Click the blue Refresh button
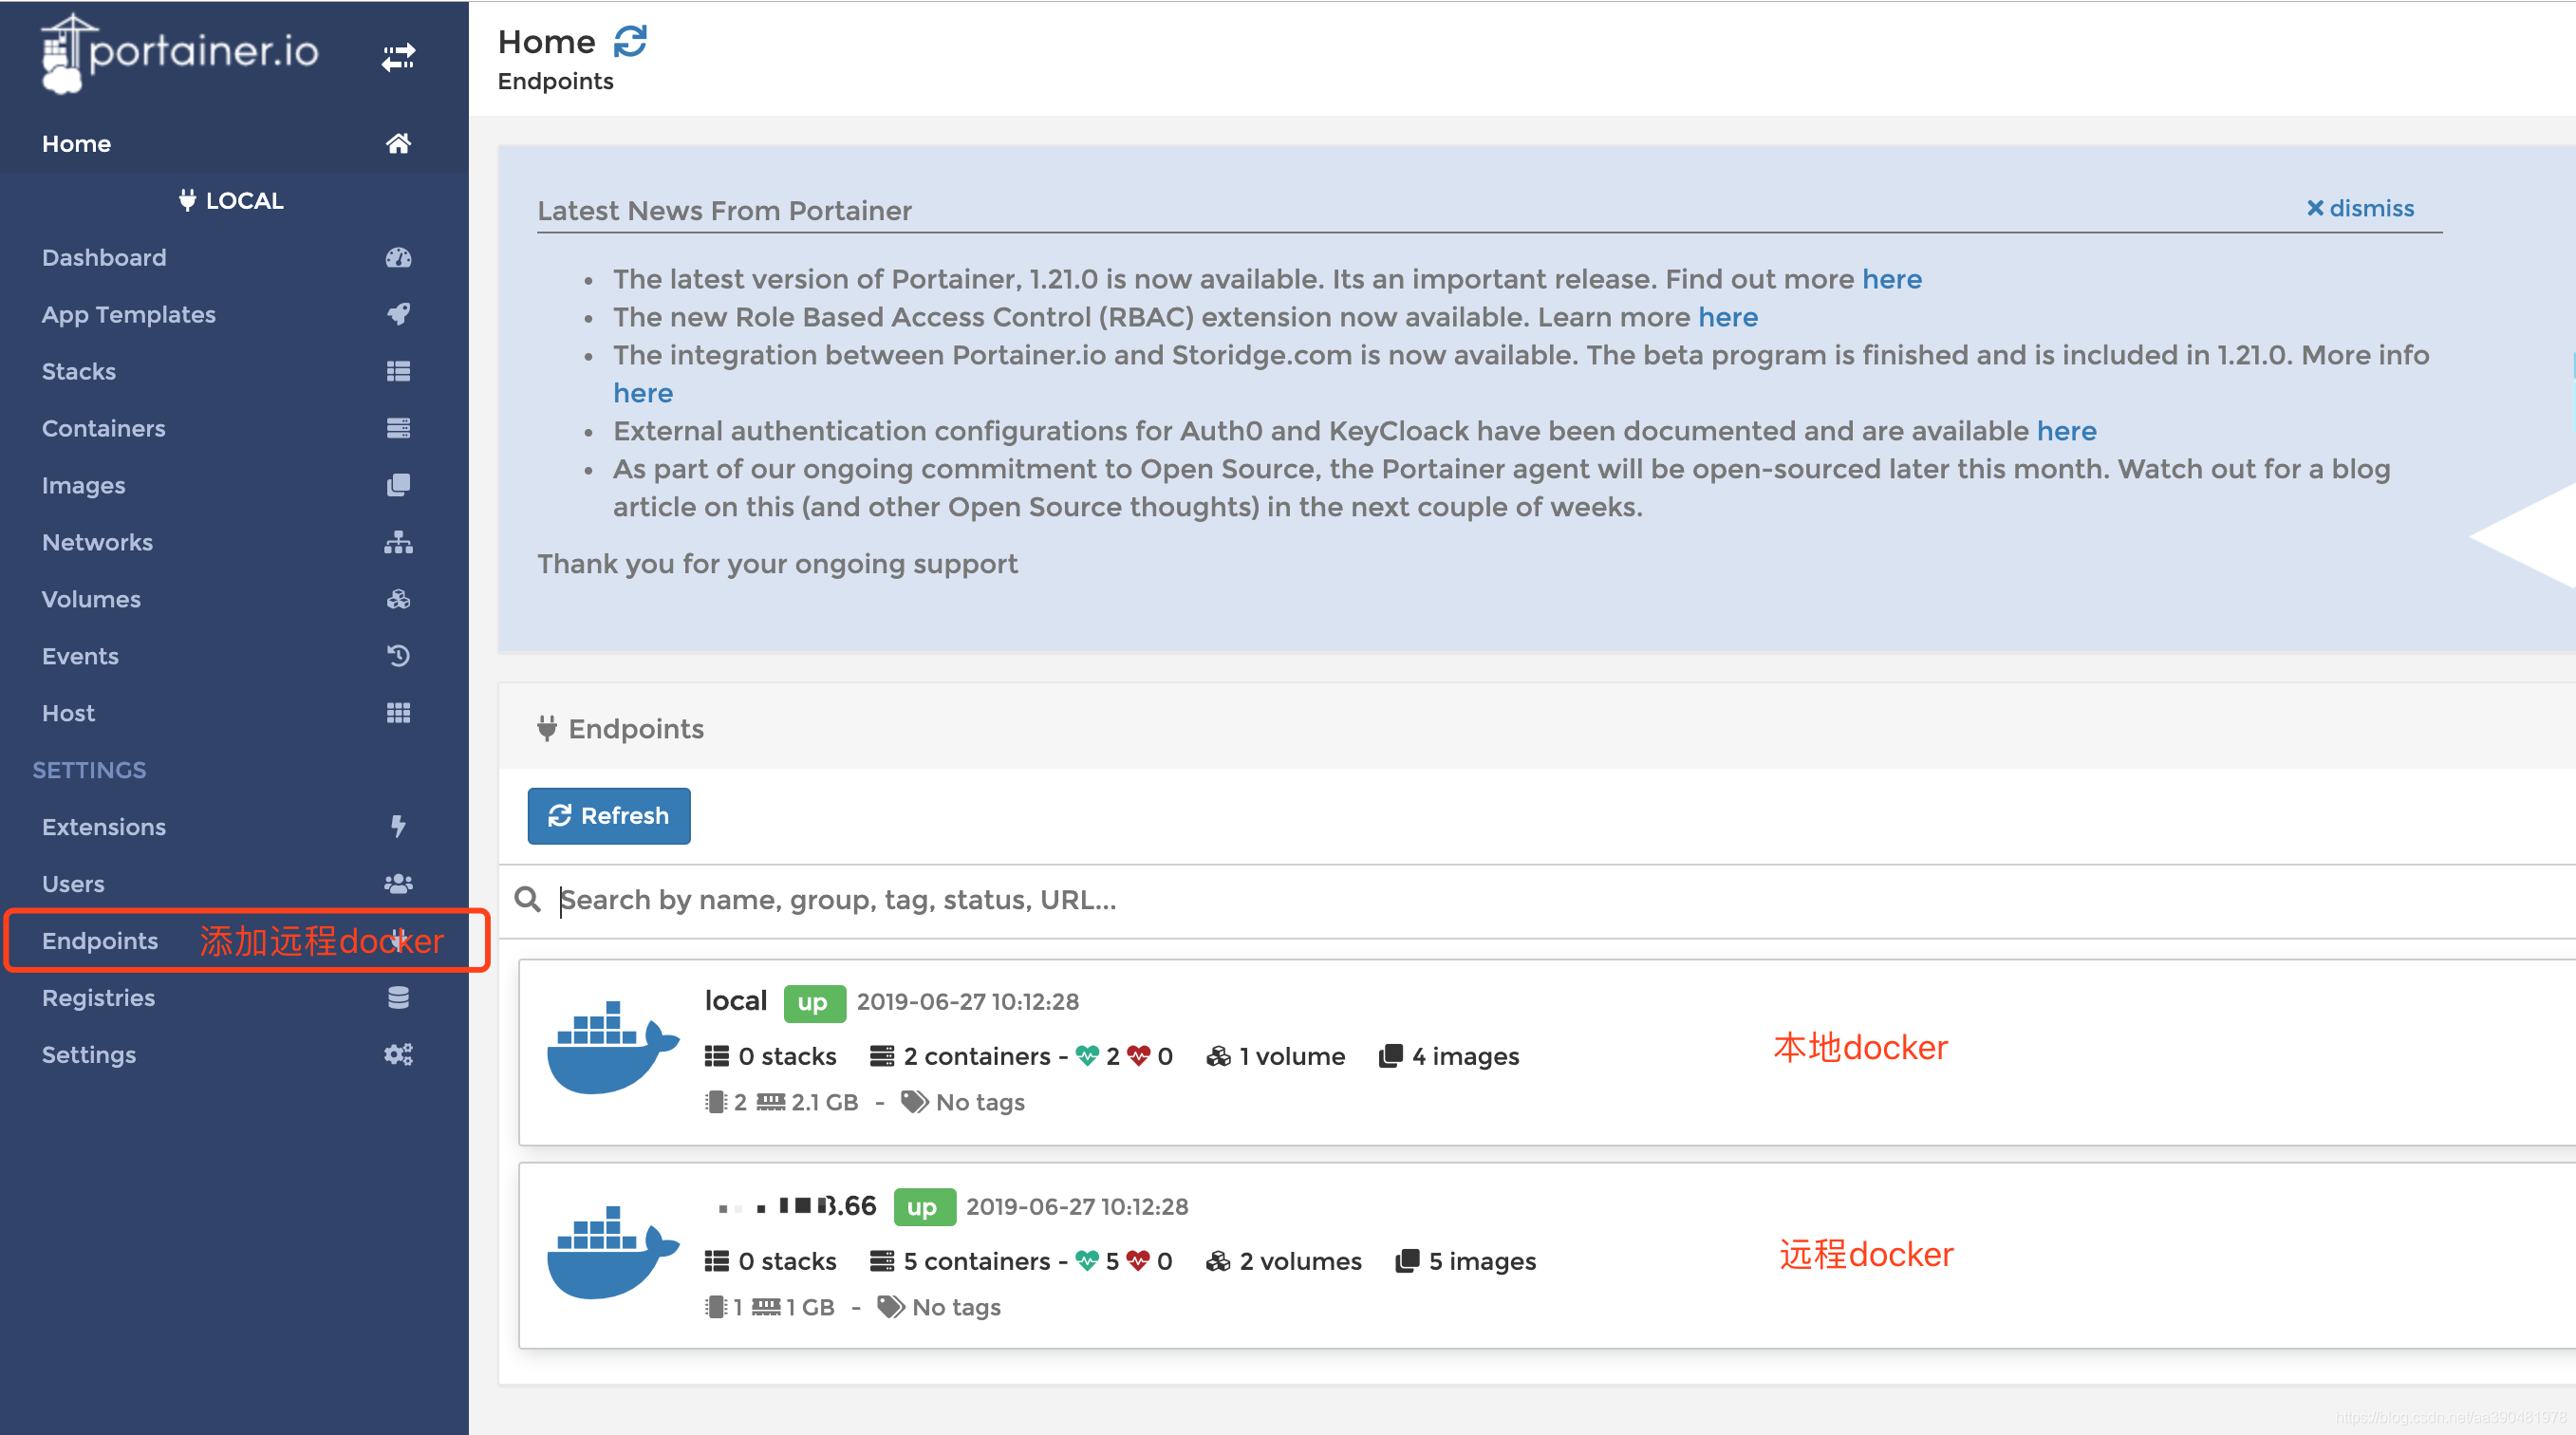 (609, 816)
